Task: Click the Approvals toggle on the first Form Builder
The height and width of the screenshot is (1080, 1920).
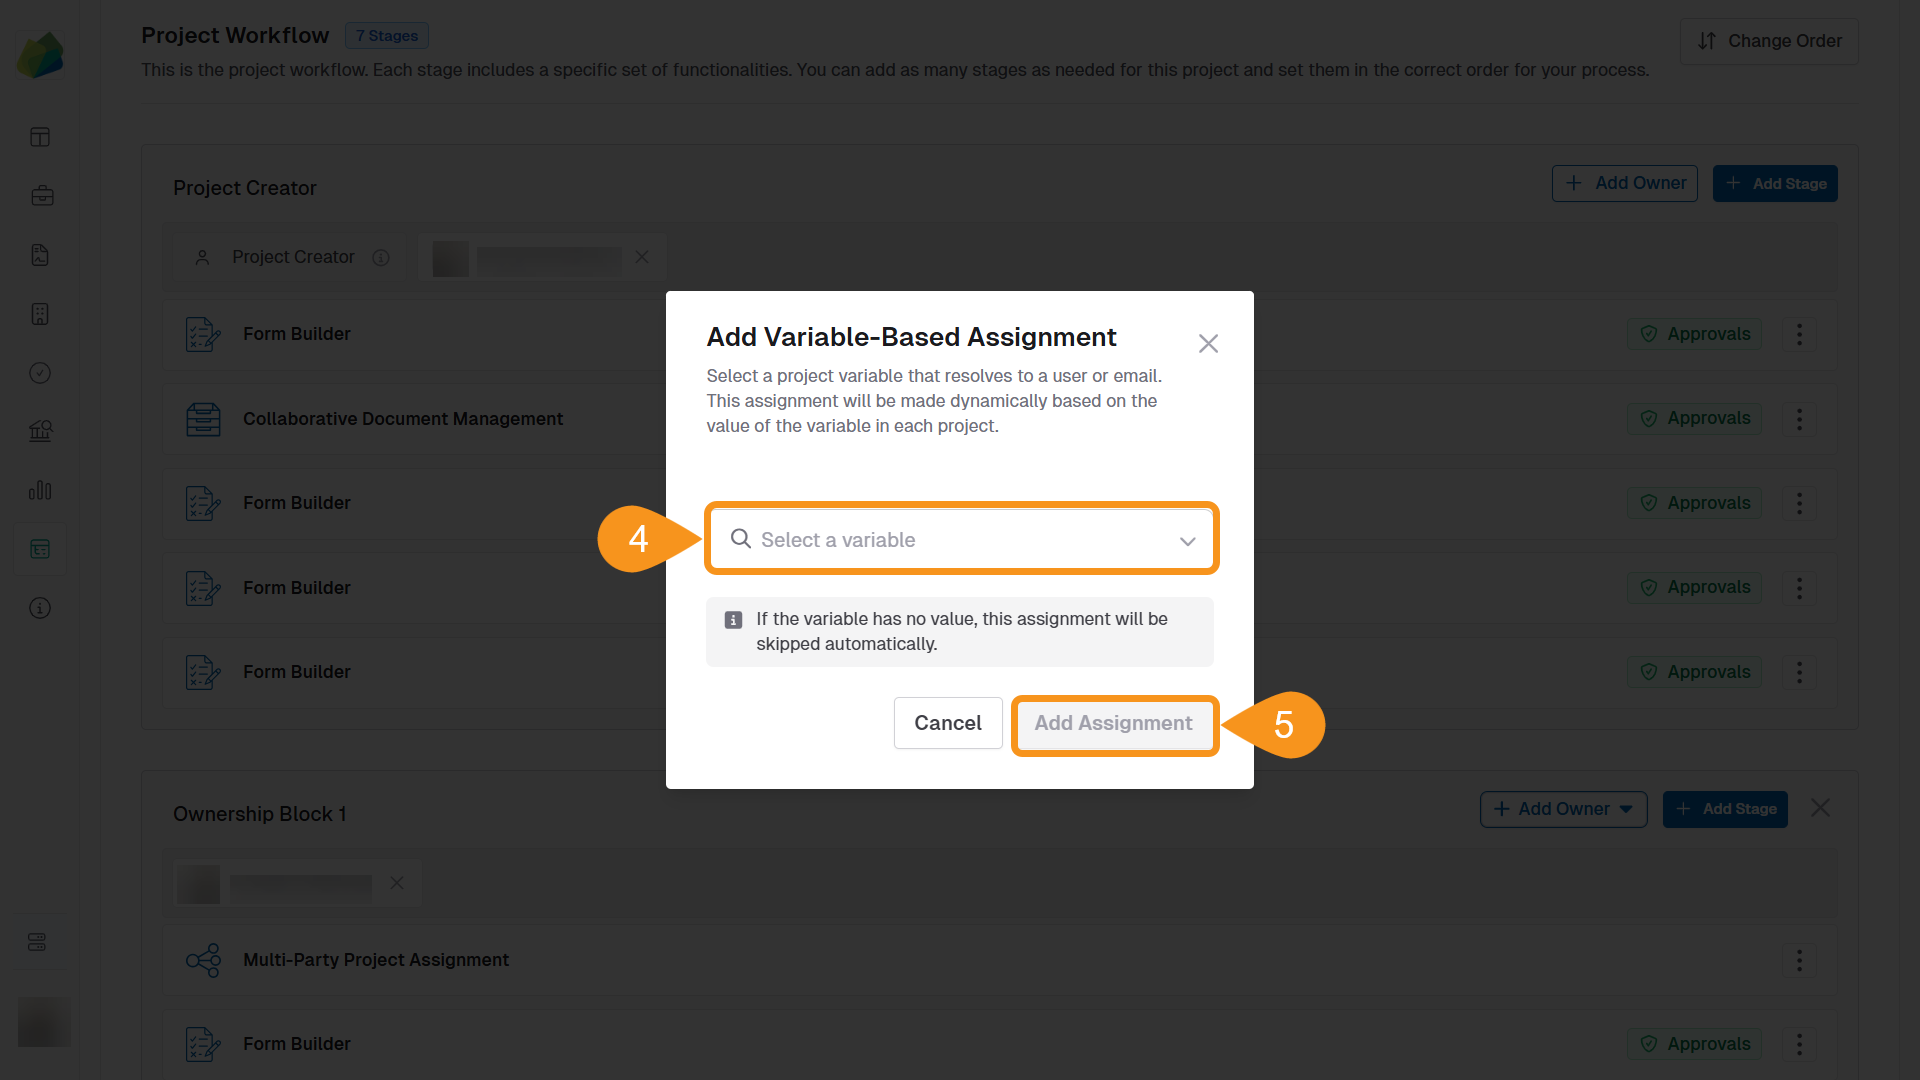Action: click(1694, 334)
